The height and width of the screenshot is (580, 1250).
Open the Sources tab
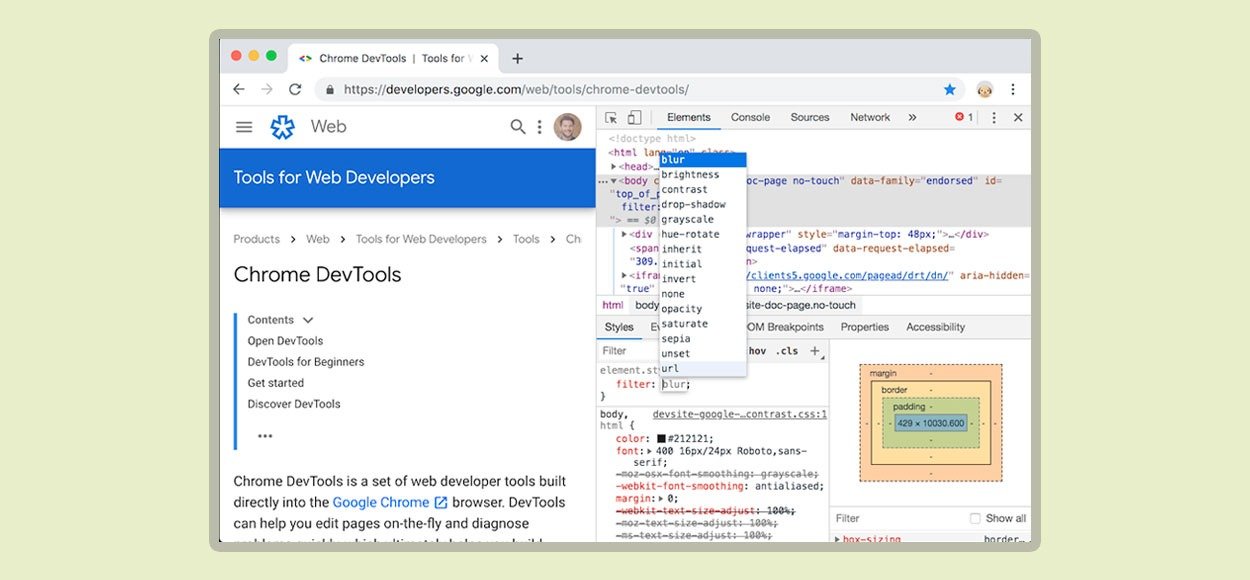(810, 118)
